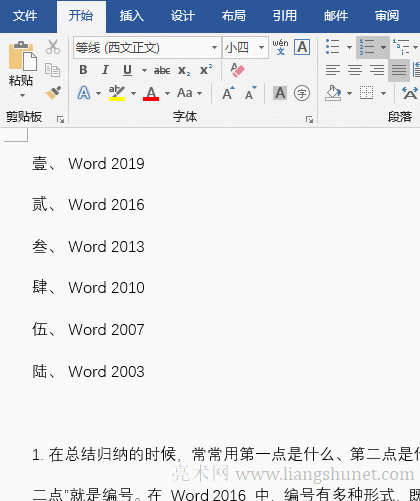Click the enclosed character 字 icon
This screenshot has width=420, height=501.
[302, 93]
